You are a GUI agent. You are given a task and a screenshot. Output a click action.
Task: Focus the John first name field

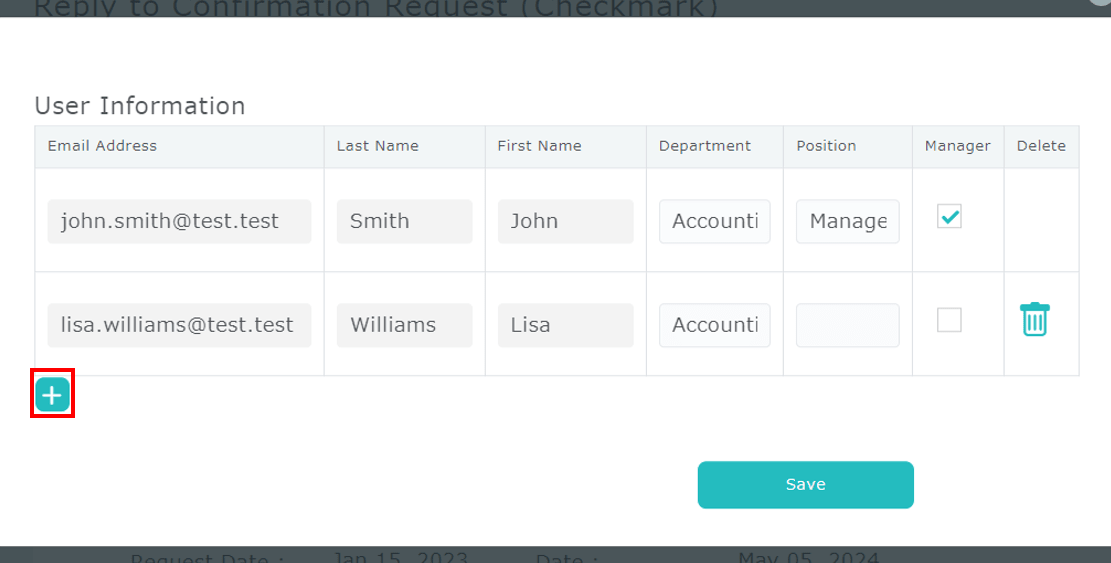point(565,222)
